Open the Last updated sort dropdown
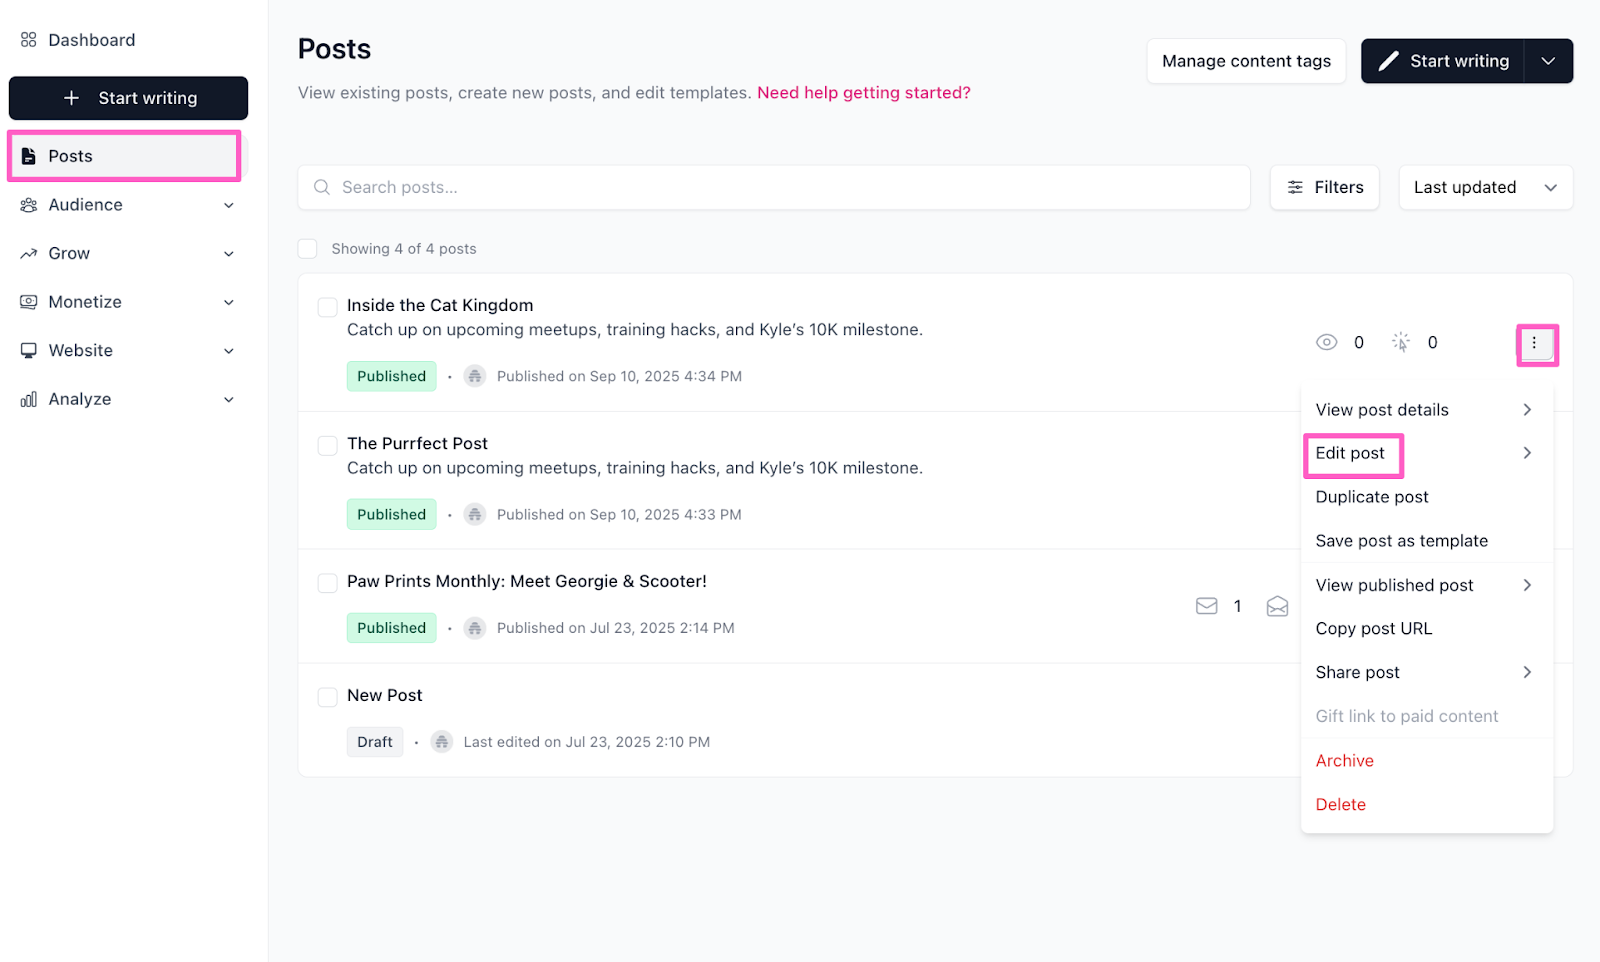Screen dimensions: 1600x962 [1485, 188]
